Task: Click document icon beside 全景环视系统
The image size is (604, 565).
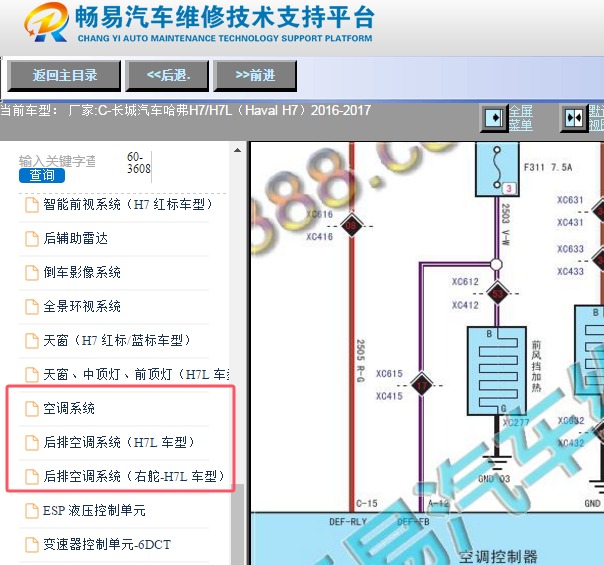Action: point(32,307)
